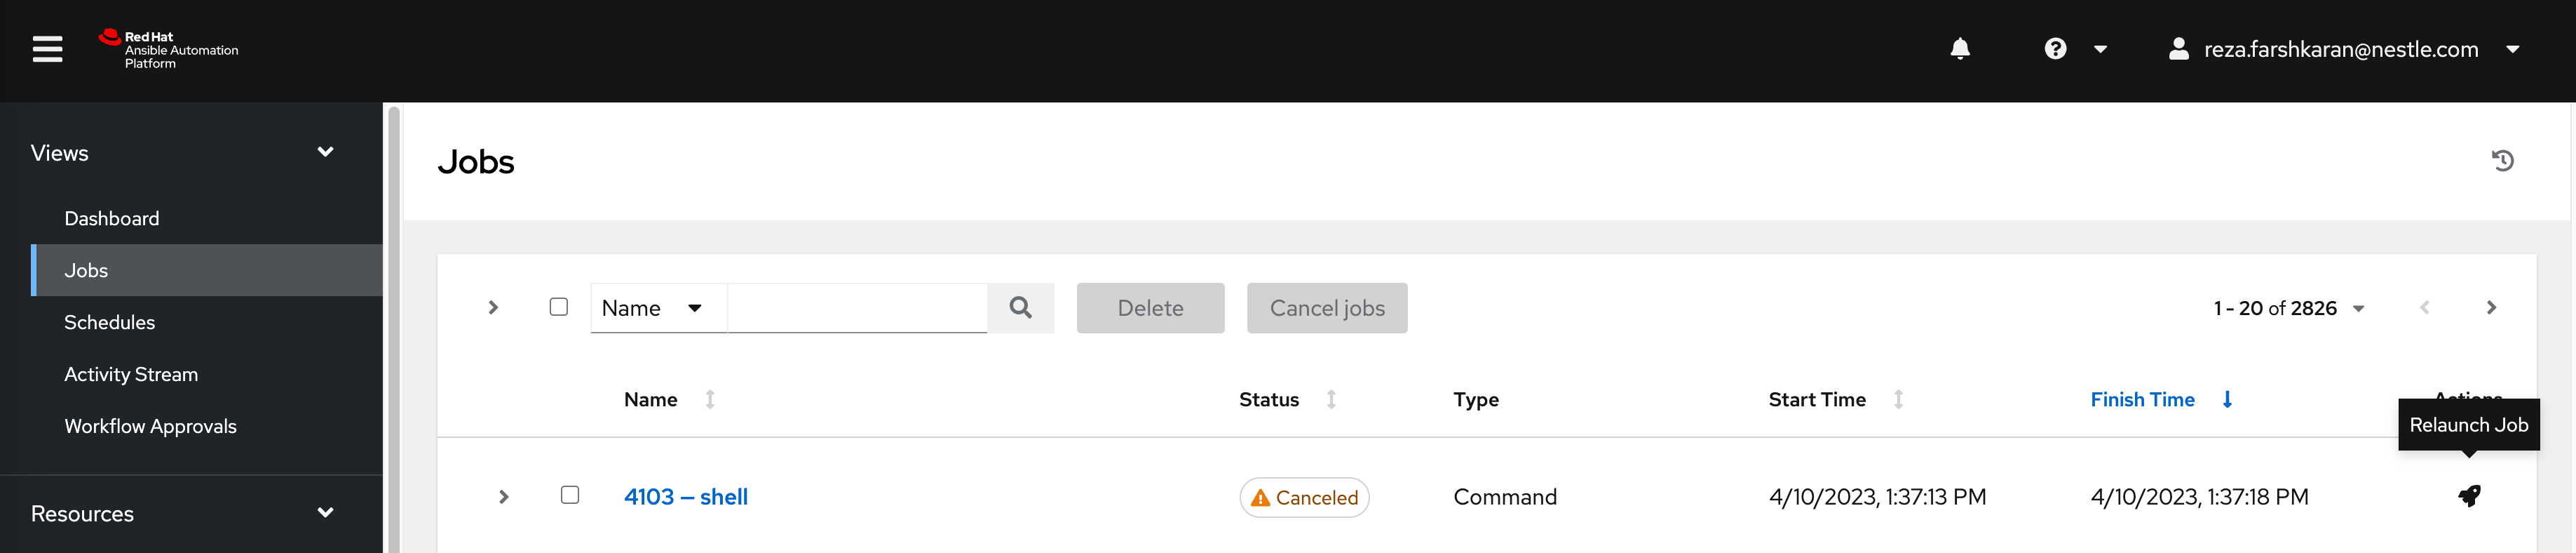The height and width of the screenshot is (553, 2576).
Task: Relaunch job 4103 with rocket icon
Action: pyautogui.click(x=2468, y=496)
